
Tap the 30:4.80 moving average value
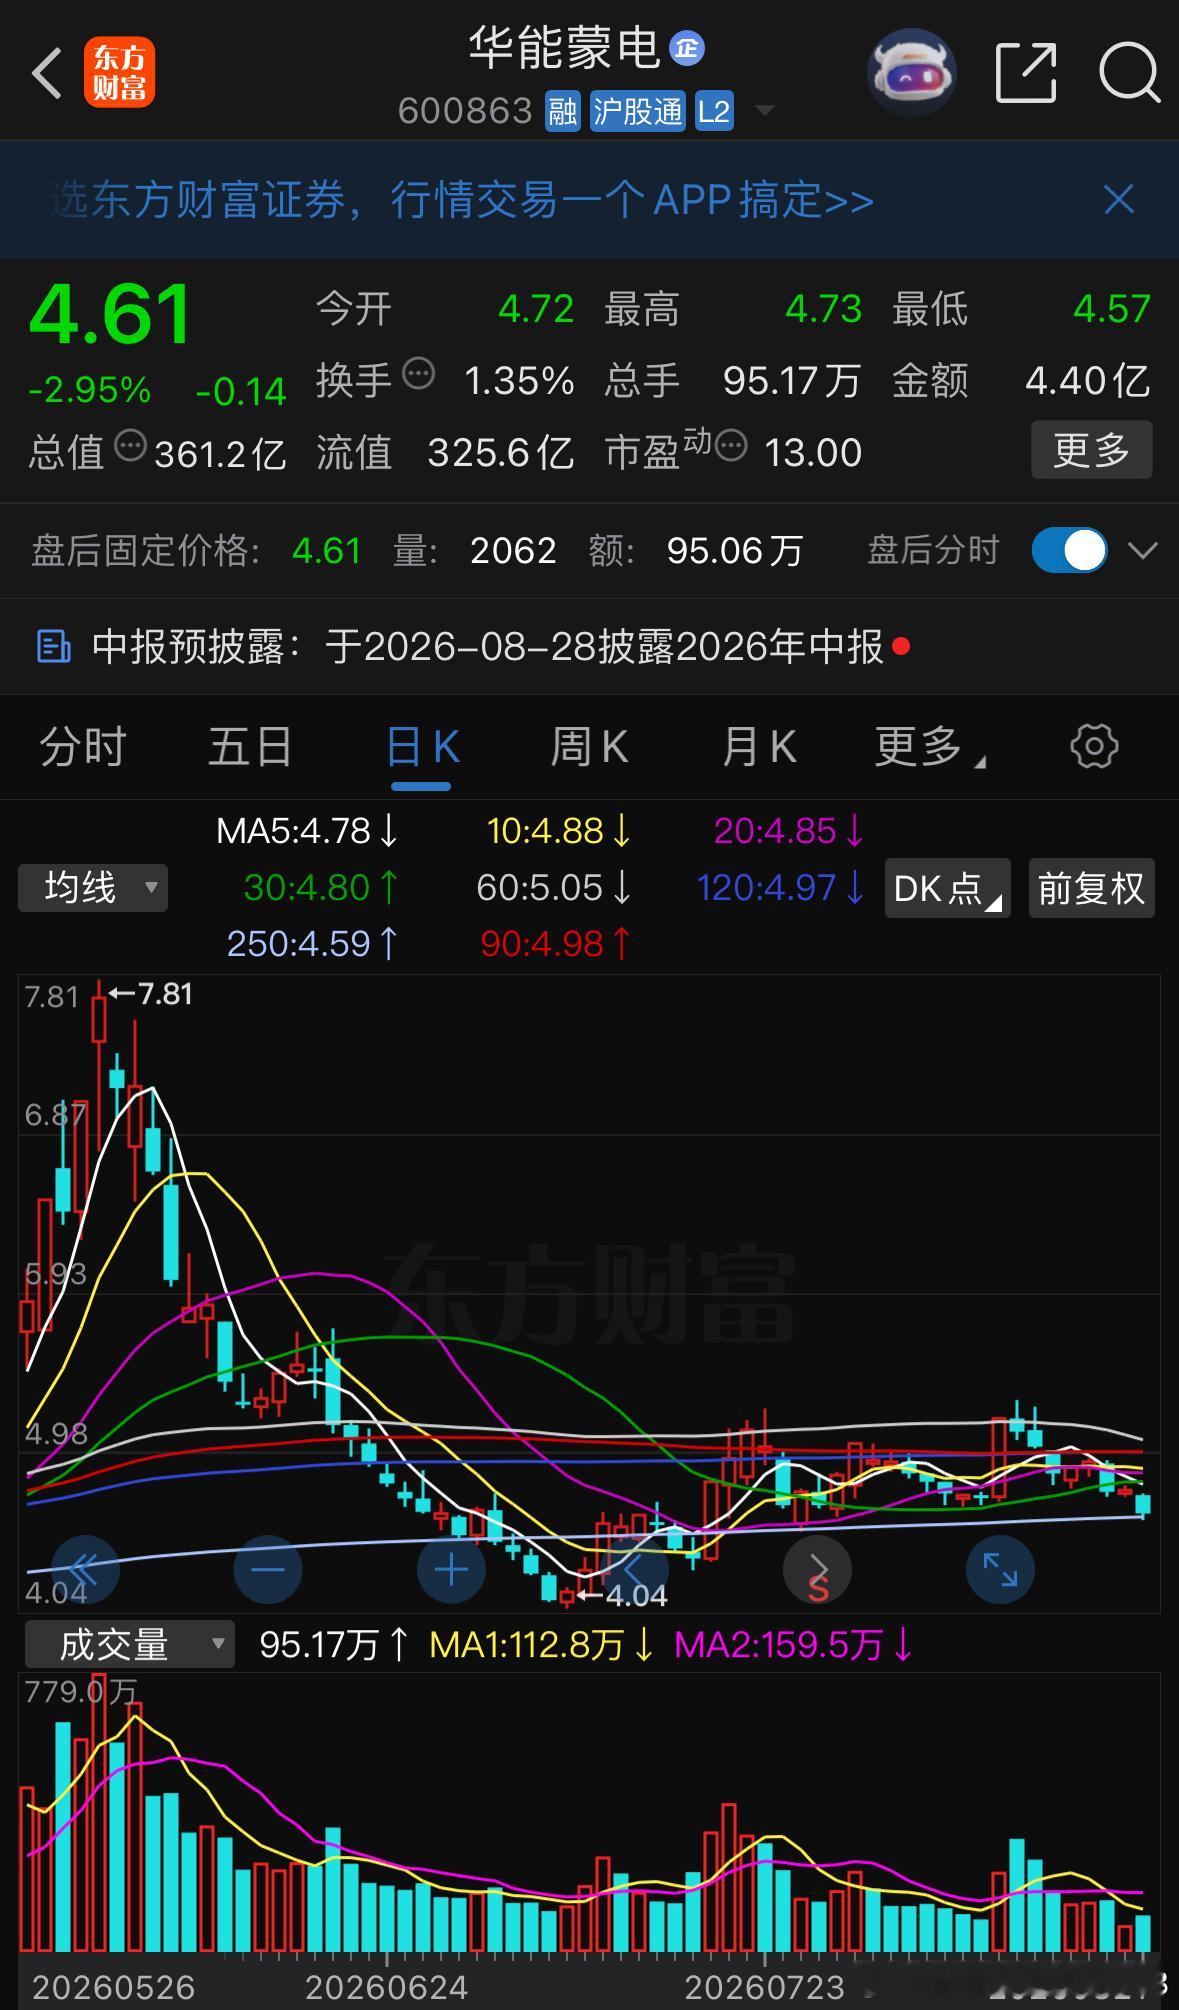(322, 887)
